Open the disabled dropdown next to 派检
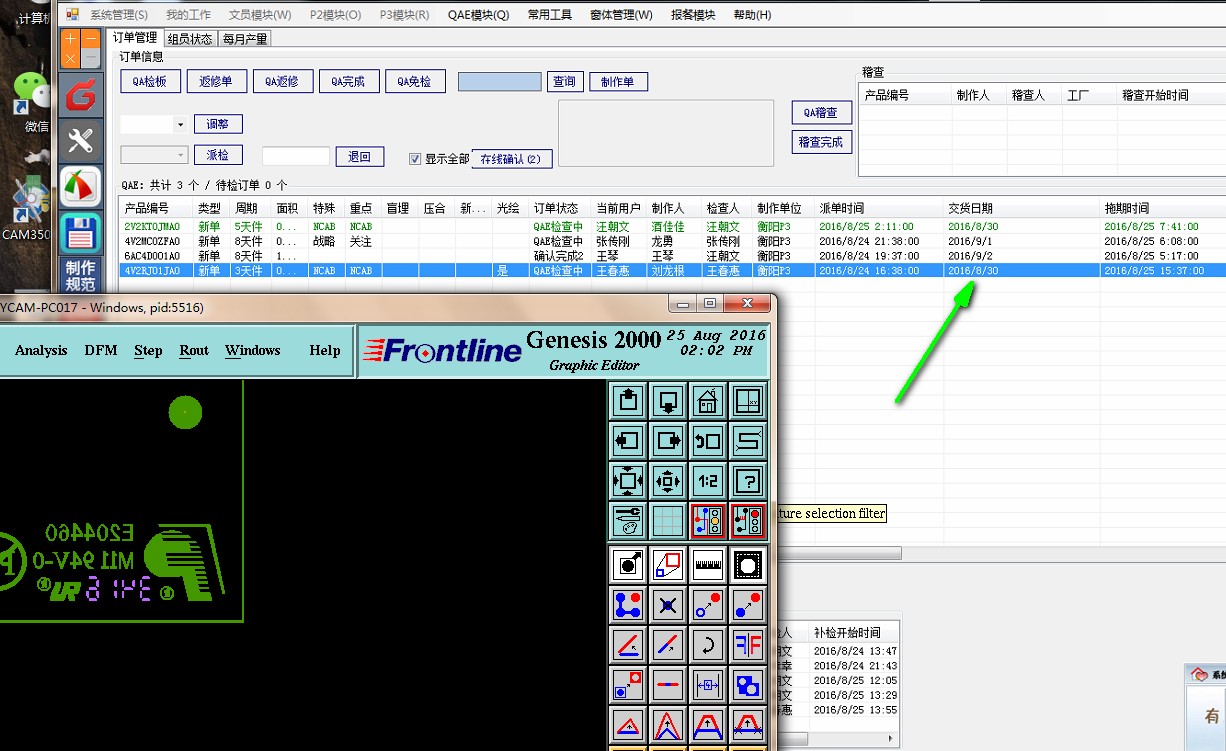 tap(180, 155)
